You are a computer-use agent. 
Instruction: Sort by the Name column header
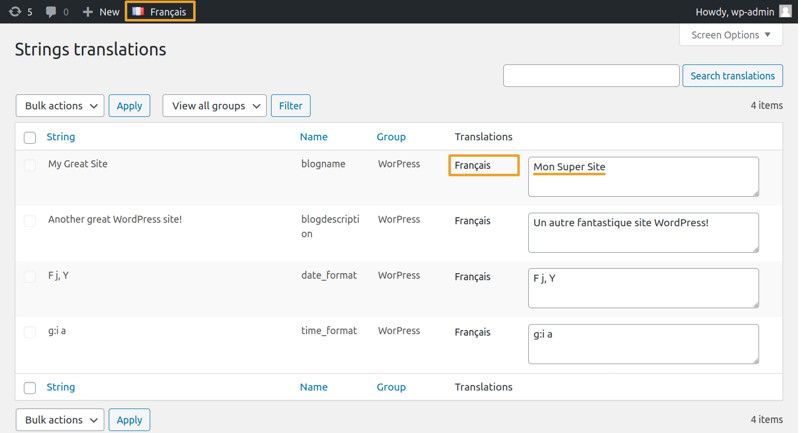(313, 137)
